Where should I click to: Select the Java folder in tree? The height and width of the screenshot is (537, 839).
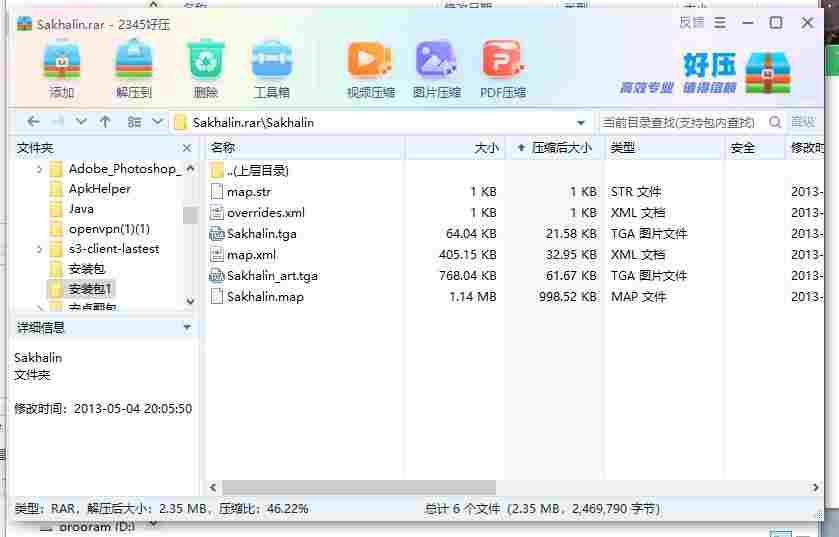(81, 209)
